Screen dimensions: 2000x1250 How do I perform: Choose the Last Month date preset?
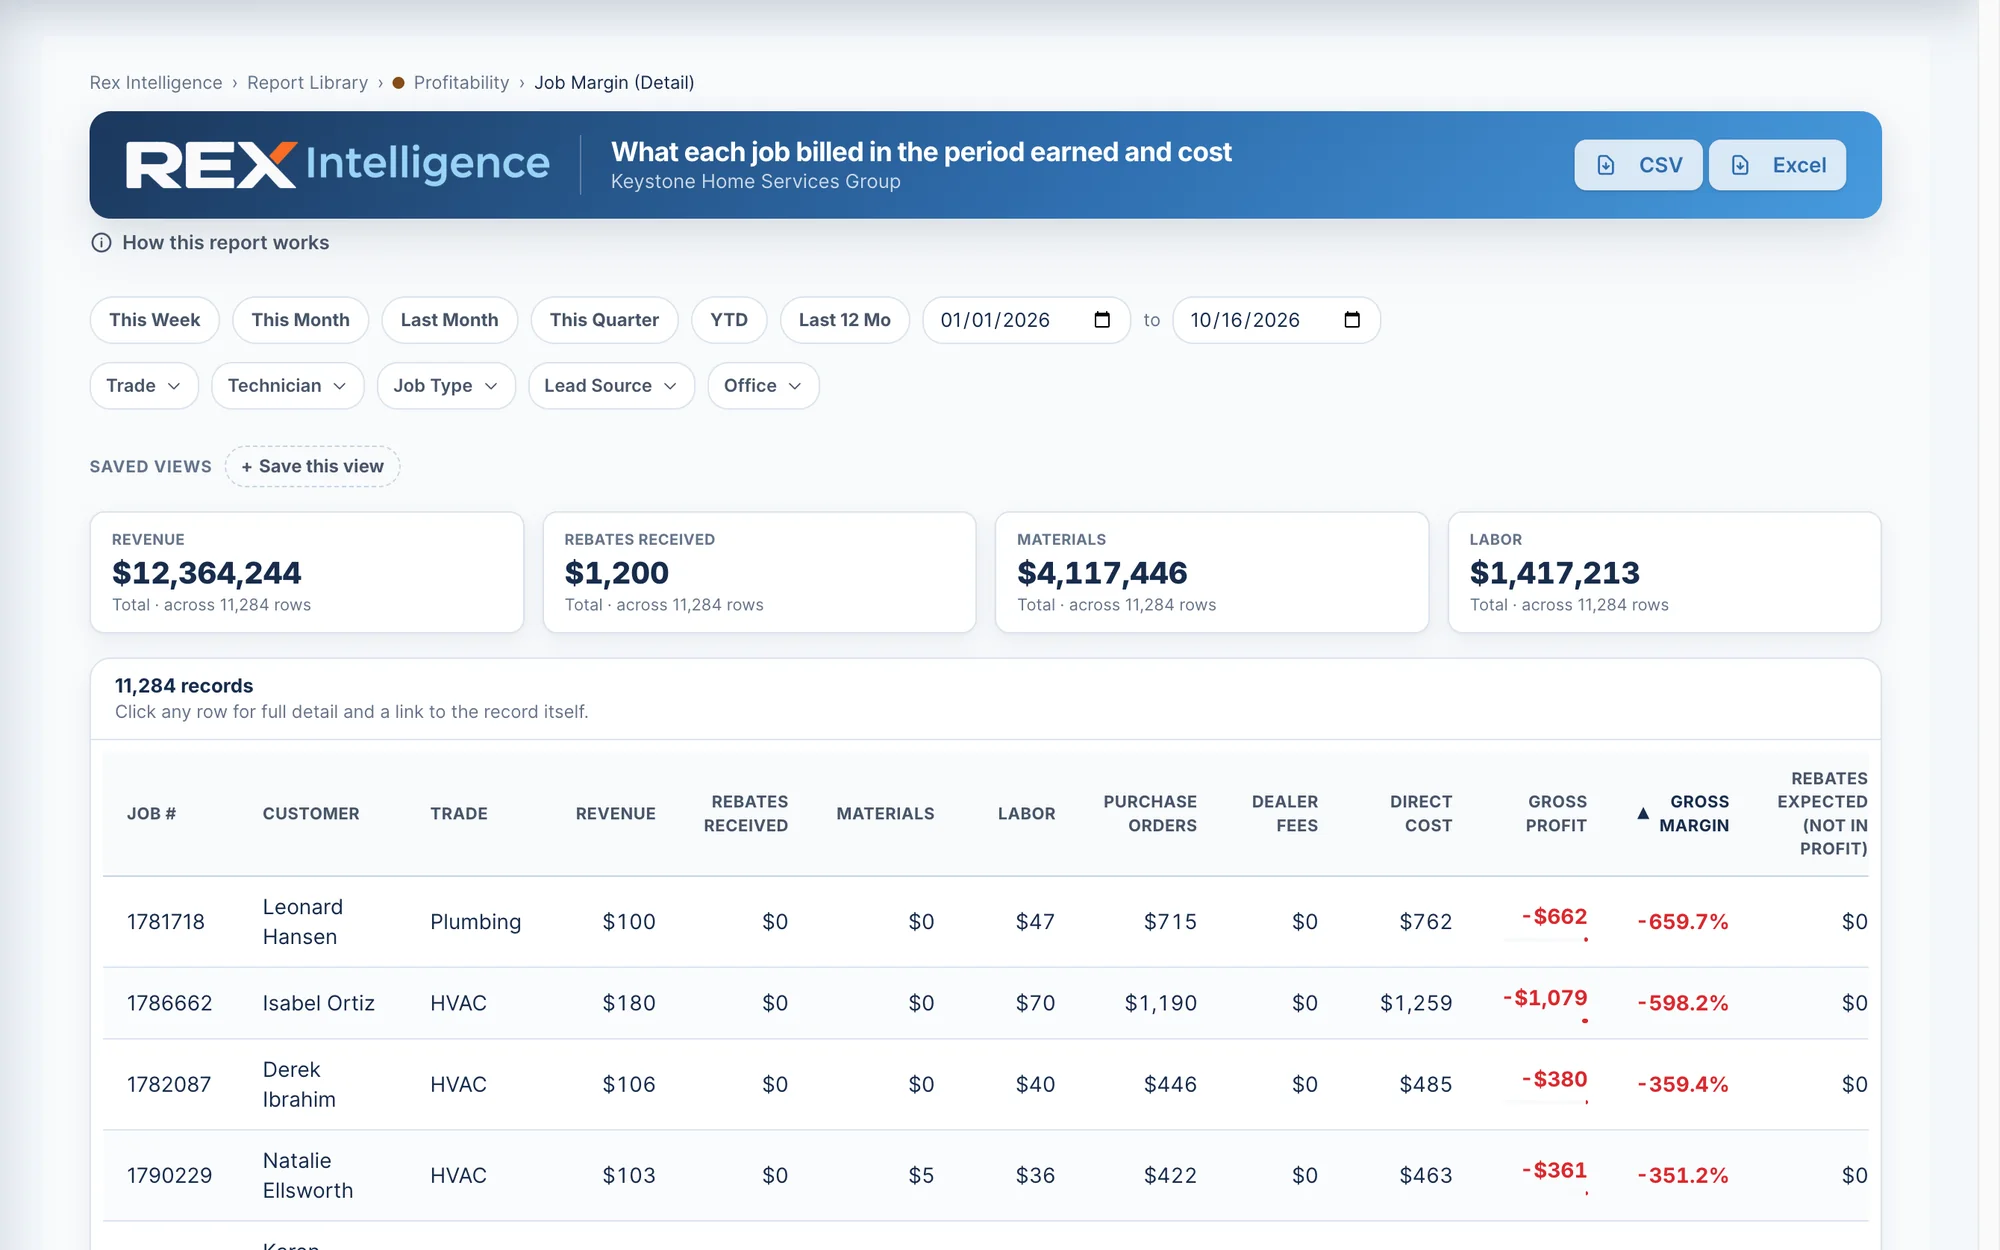[450, 320]
